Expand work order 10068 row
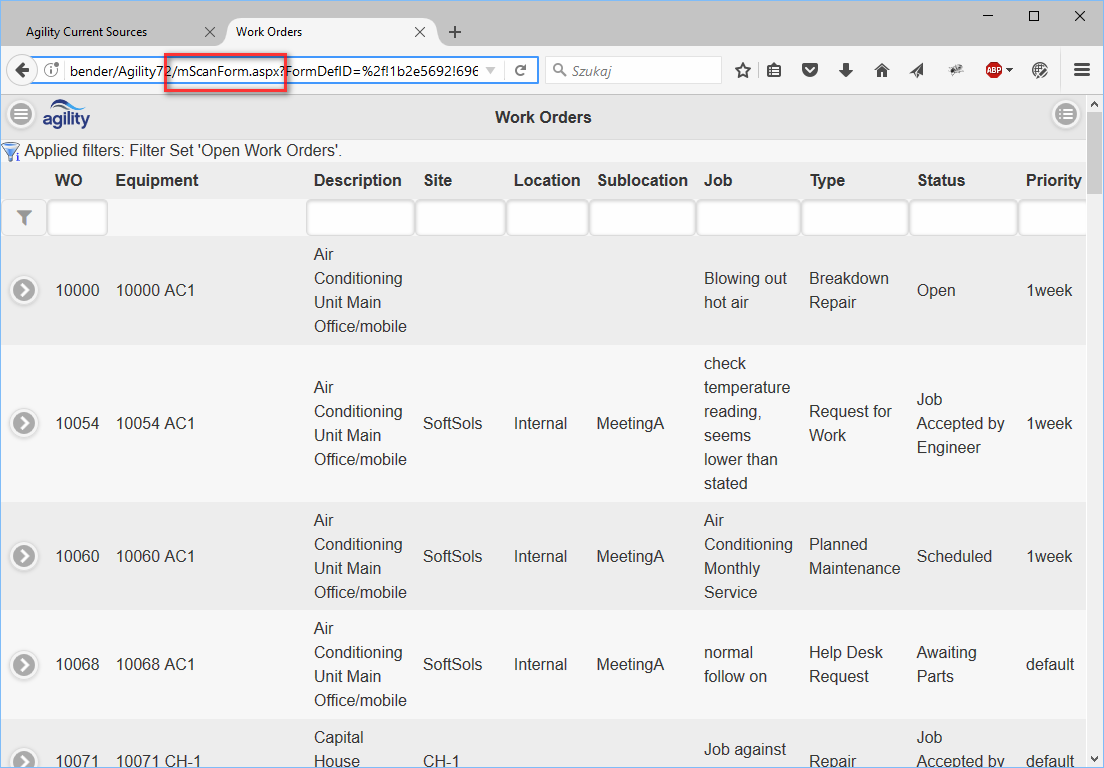The width and height of the screenshot is (1104, 768). click(24, 664)
